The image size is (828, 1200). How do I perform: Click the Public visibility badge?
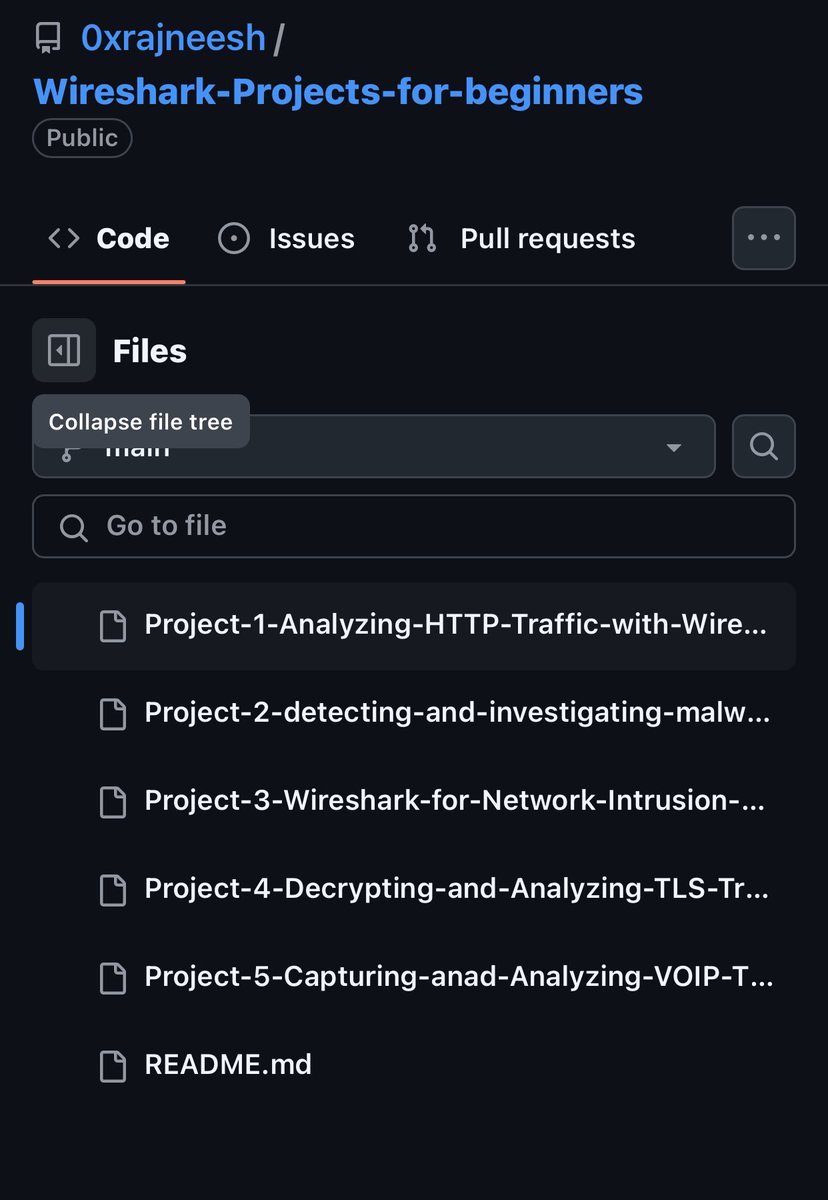pyautogui.click(x=82, y=138)
